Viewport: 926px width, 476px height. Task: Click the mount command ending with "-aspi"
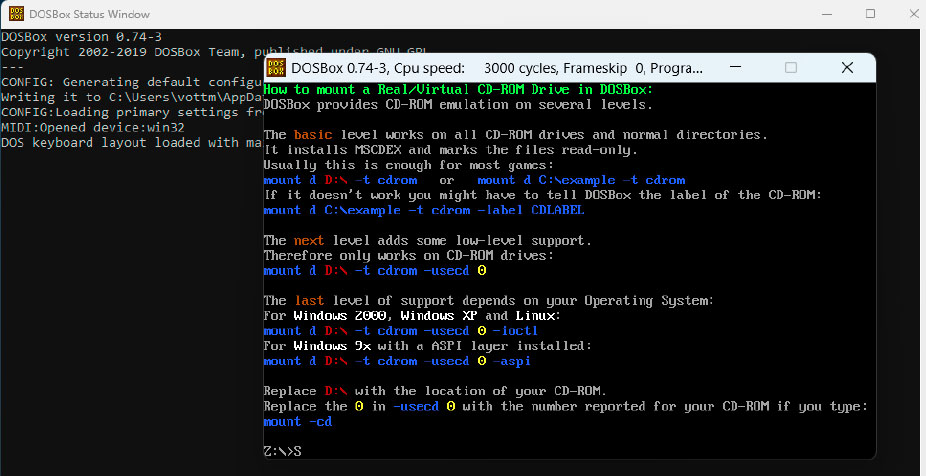click(397, 360)
